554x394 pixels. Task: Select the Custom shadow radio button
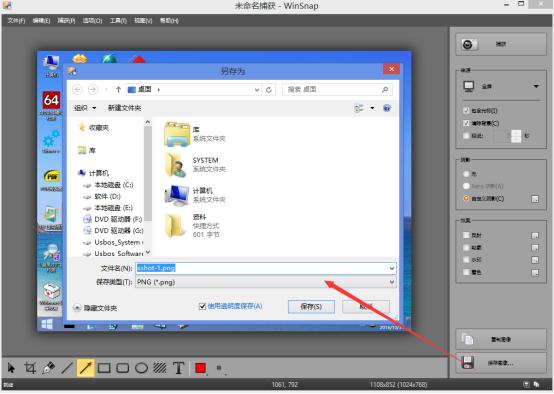point(466,199)
